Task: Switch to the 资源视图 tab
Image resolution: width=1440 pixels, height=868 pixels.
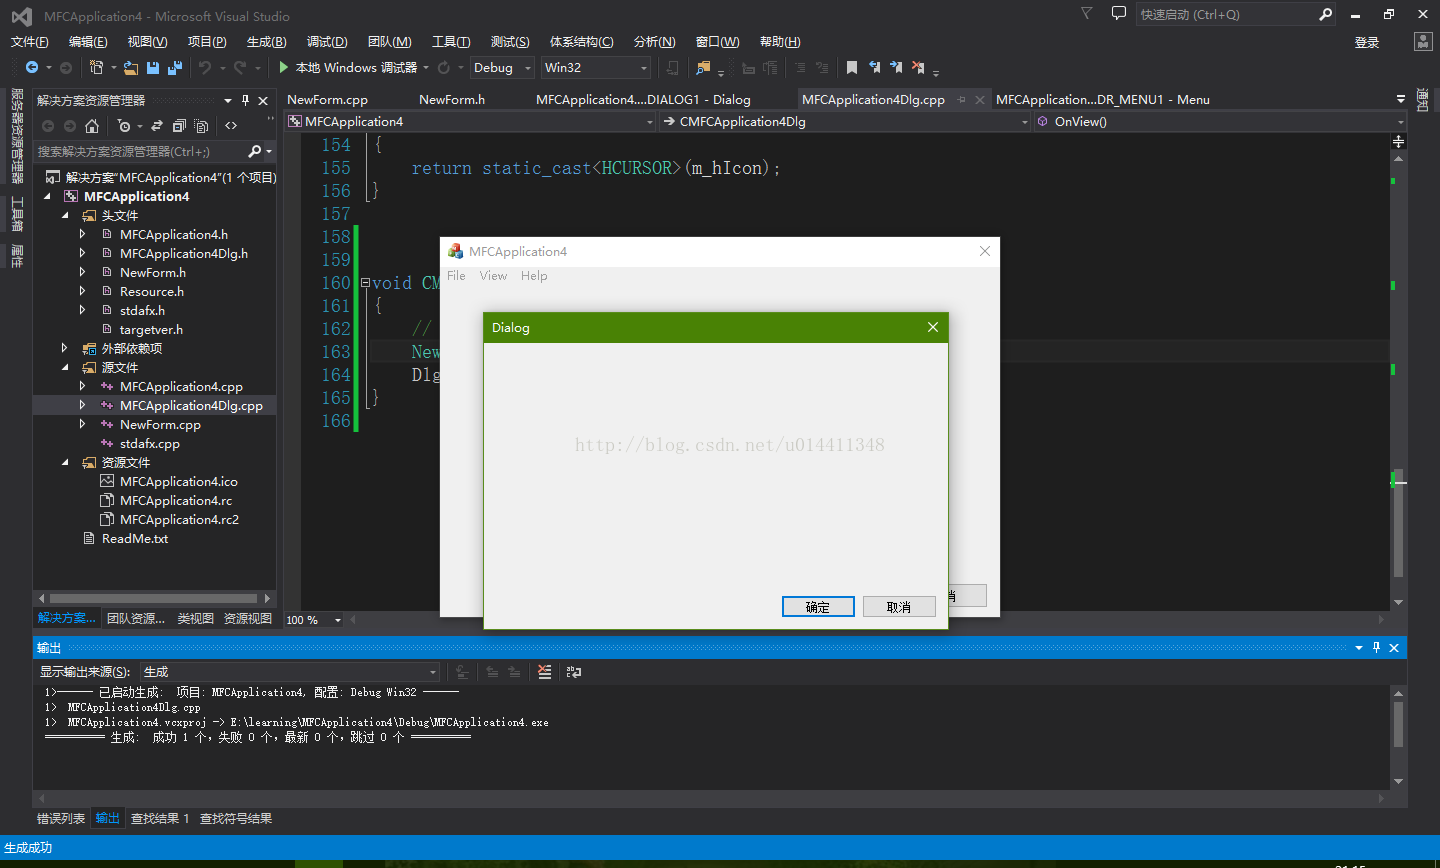Action: point(248,619)
